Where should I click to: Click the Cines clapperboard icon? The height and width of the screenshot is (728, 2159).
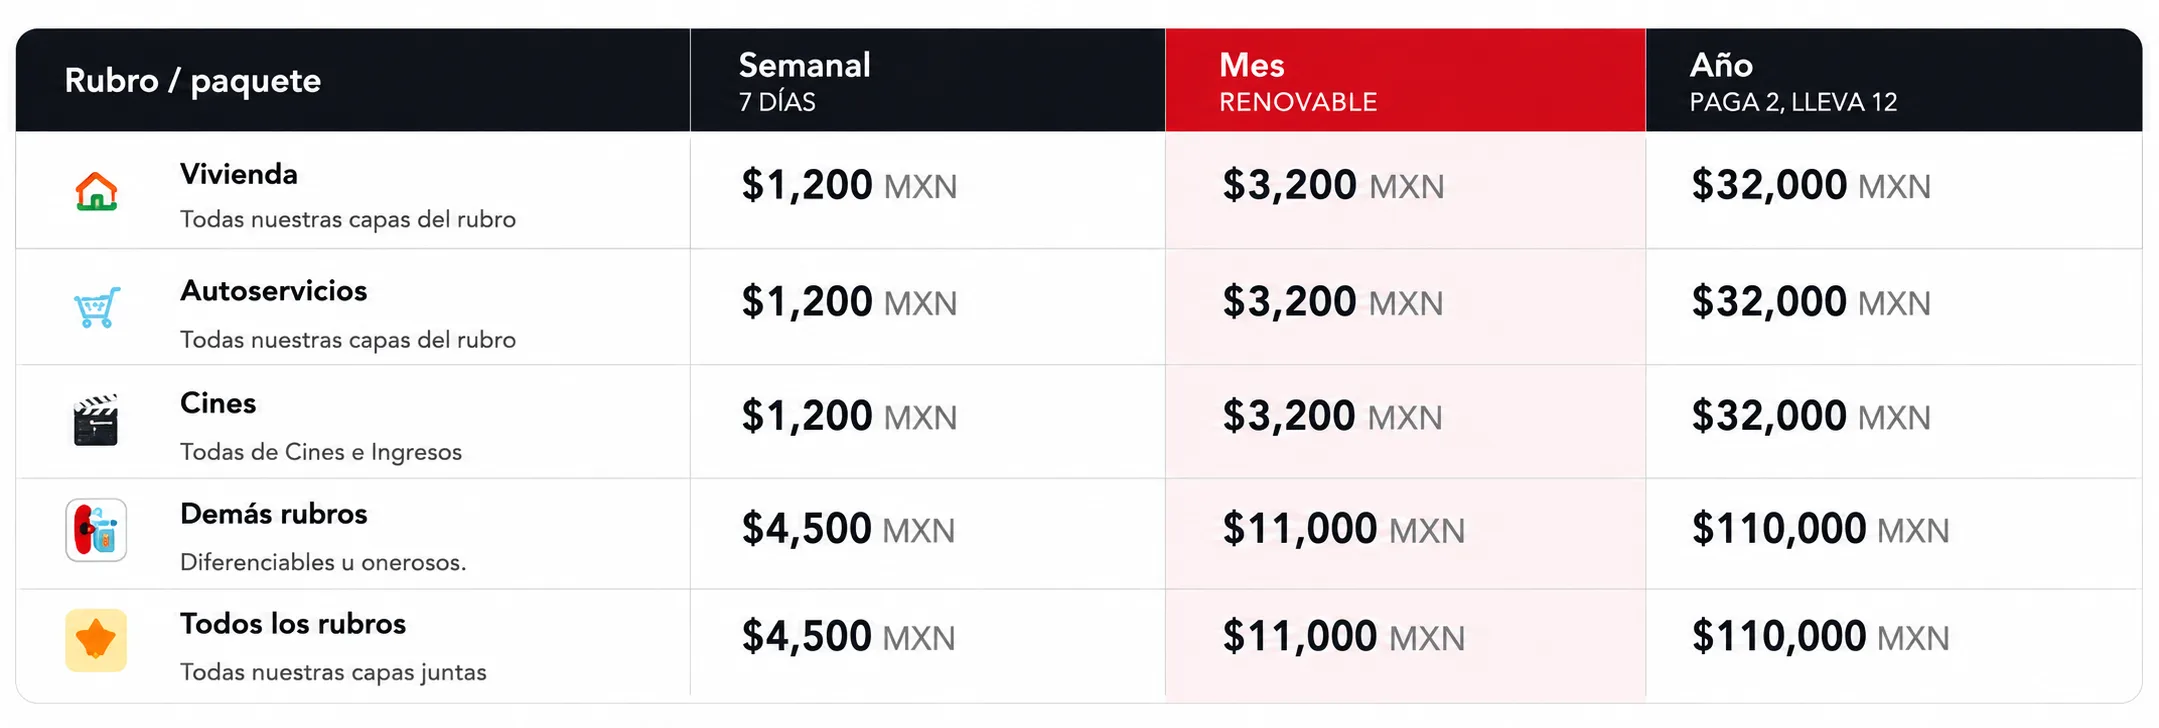coord(96,420)
